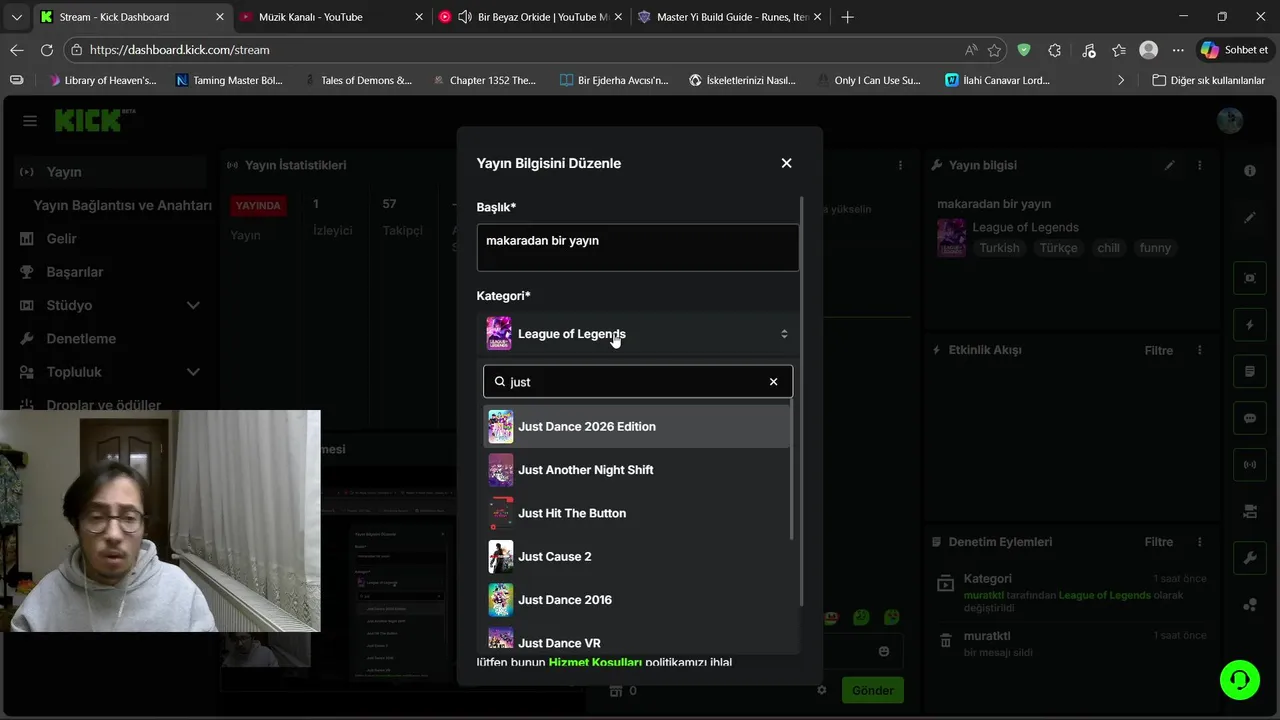Open browser extensions puzzle icon

[1054, 50]
